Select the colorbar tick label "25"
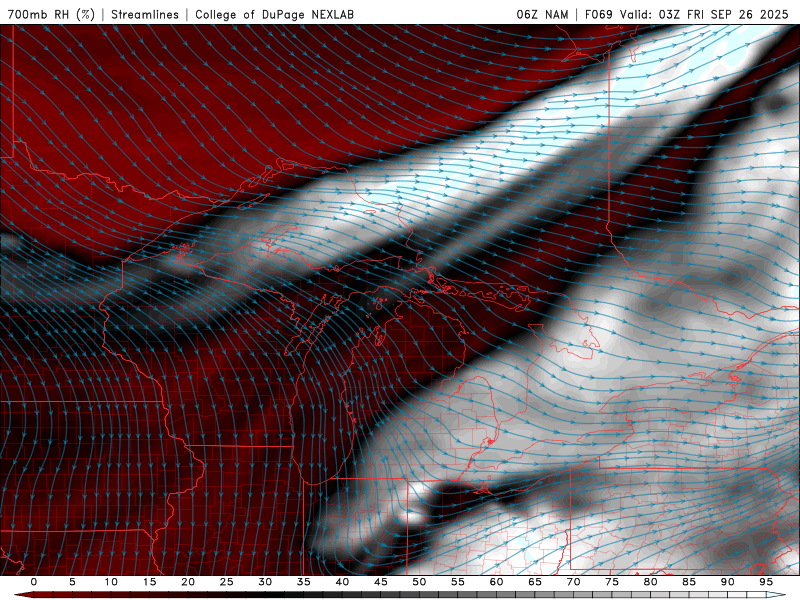800x600 pixels. (227, 582)
